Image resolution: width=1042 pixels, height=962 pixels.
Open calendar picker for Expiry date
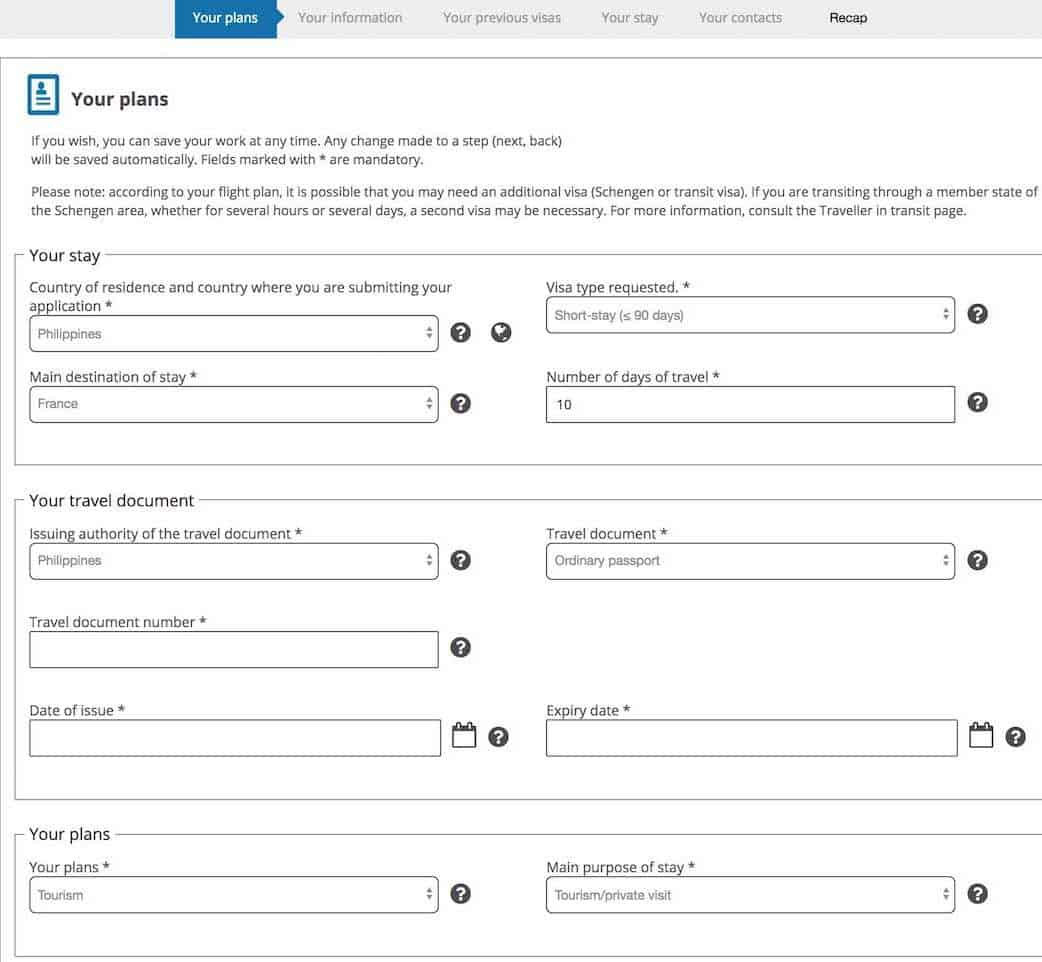tap(981, 737)
